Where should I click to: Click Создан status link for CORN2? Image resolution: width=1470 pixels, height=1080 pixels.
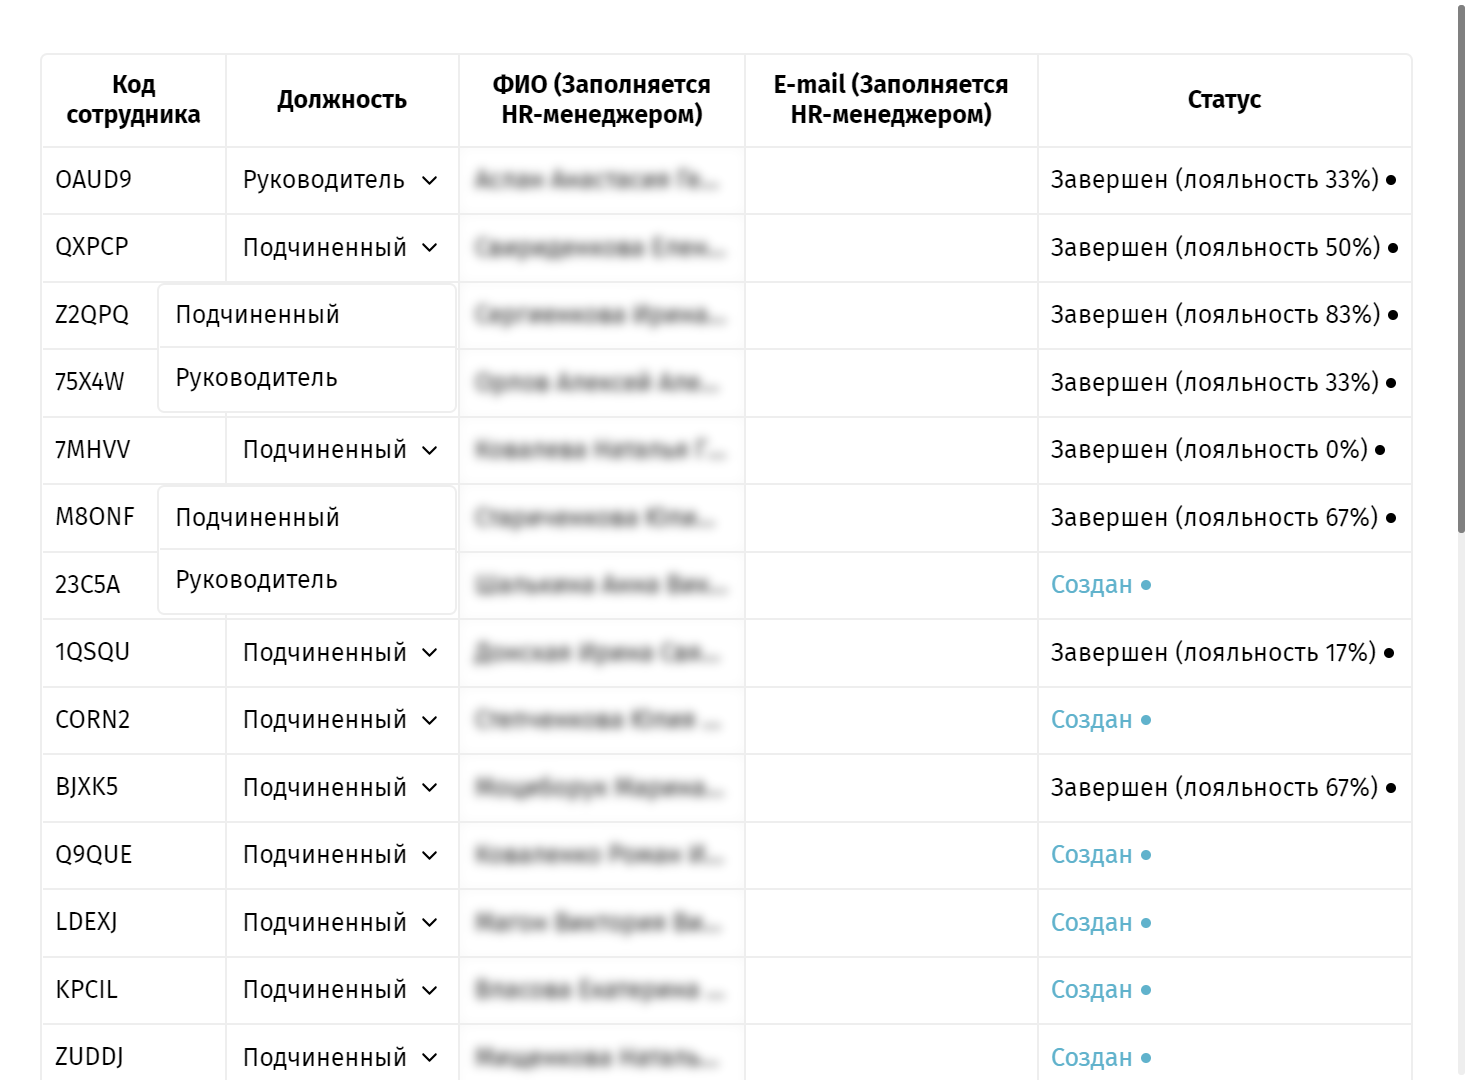[x=1091, y=720]
